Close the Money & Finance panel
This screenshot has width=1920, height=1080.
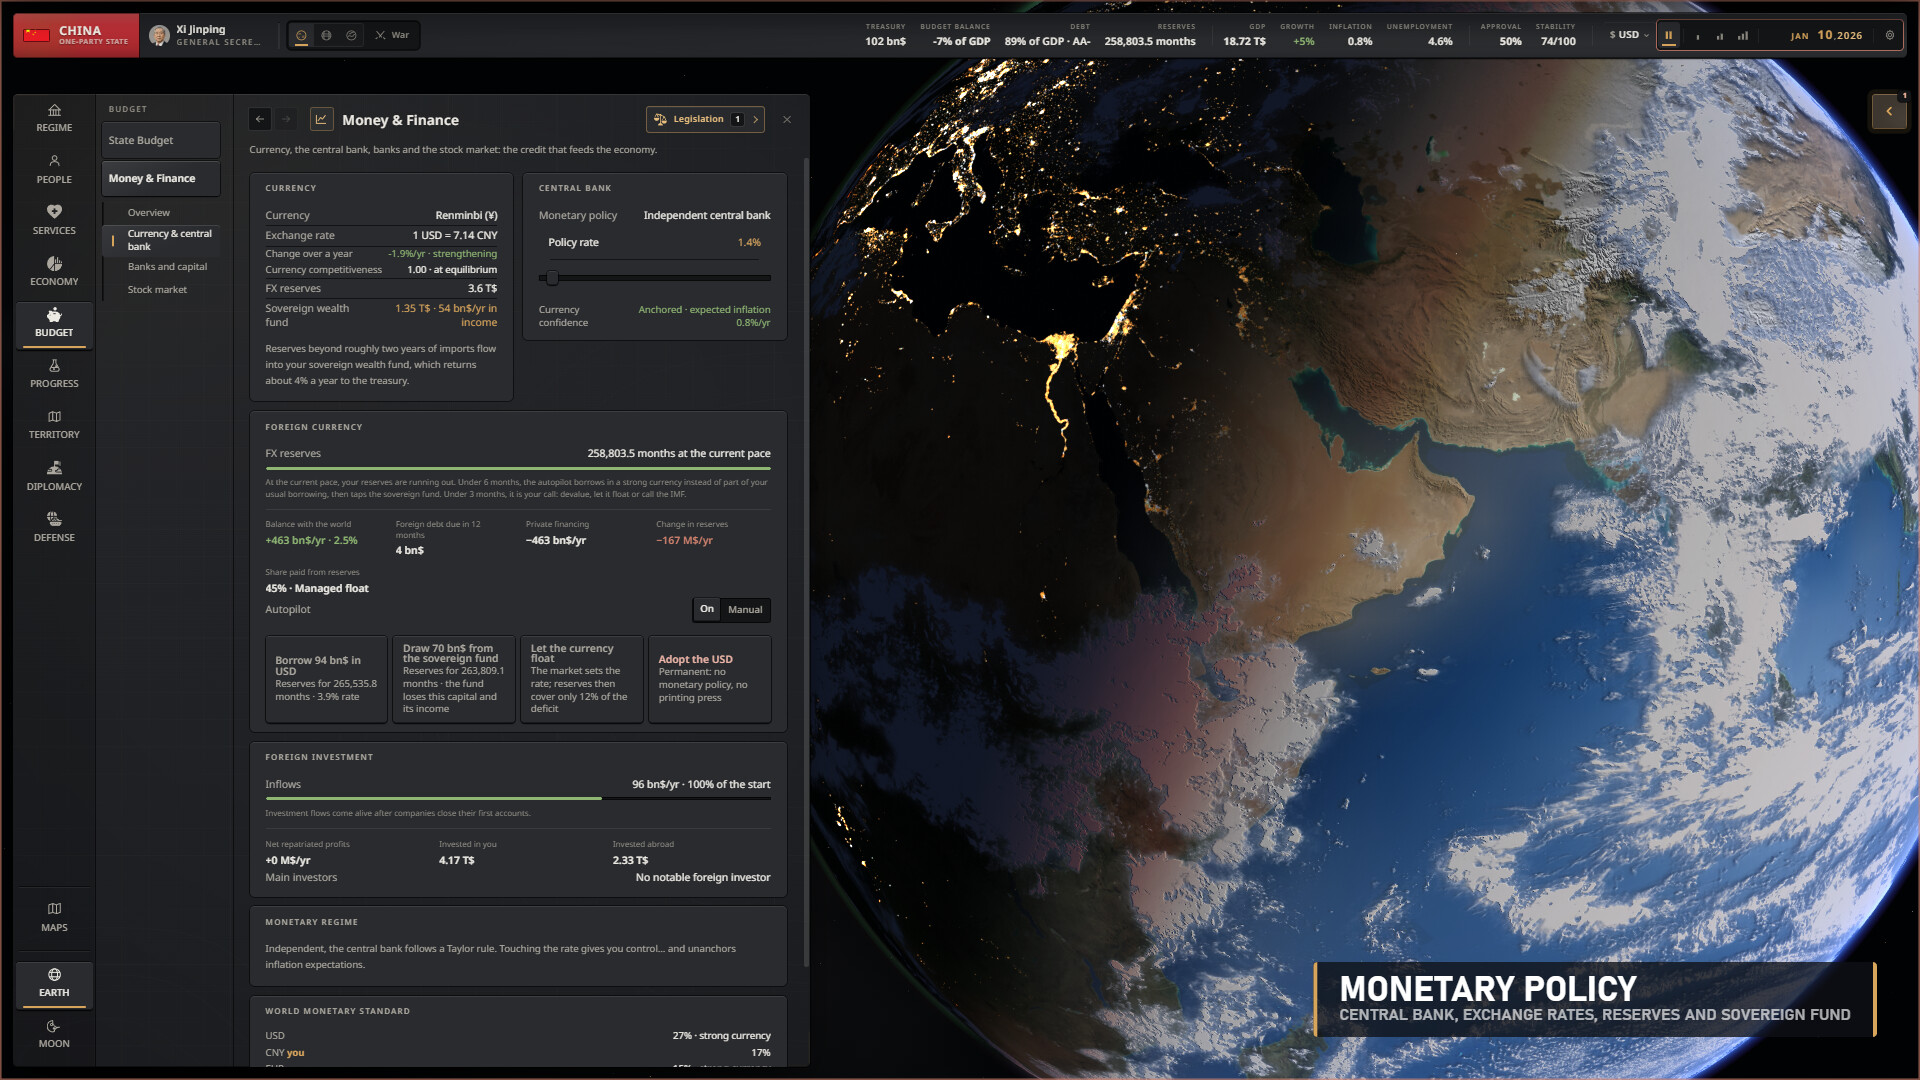coord(787,119)
